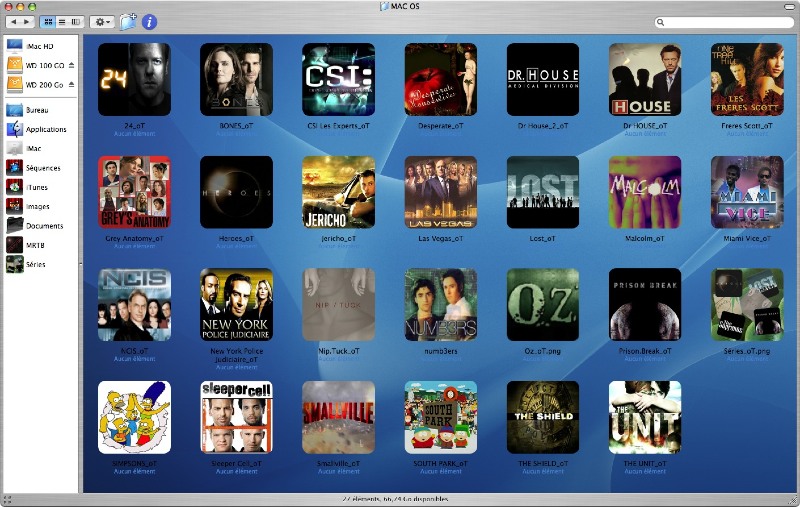Eject the WD 200 Go drive
This screenshot has height=507, width=800.
coord(71,85)
